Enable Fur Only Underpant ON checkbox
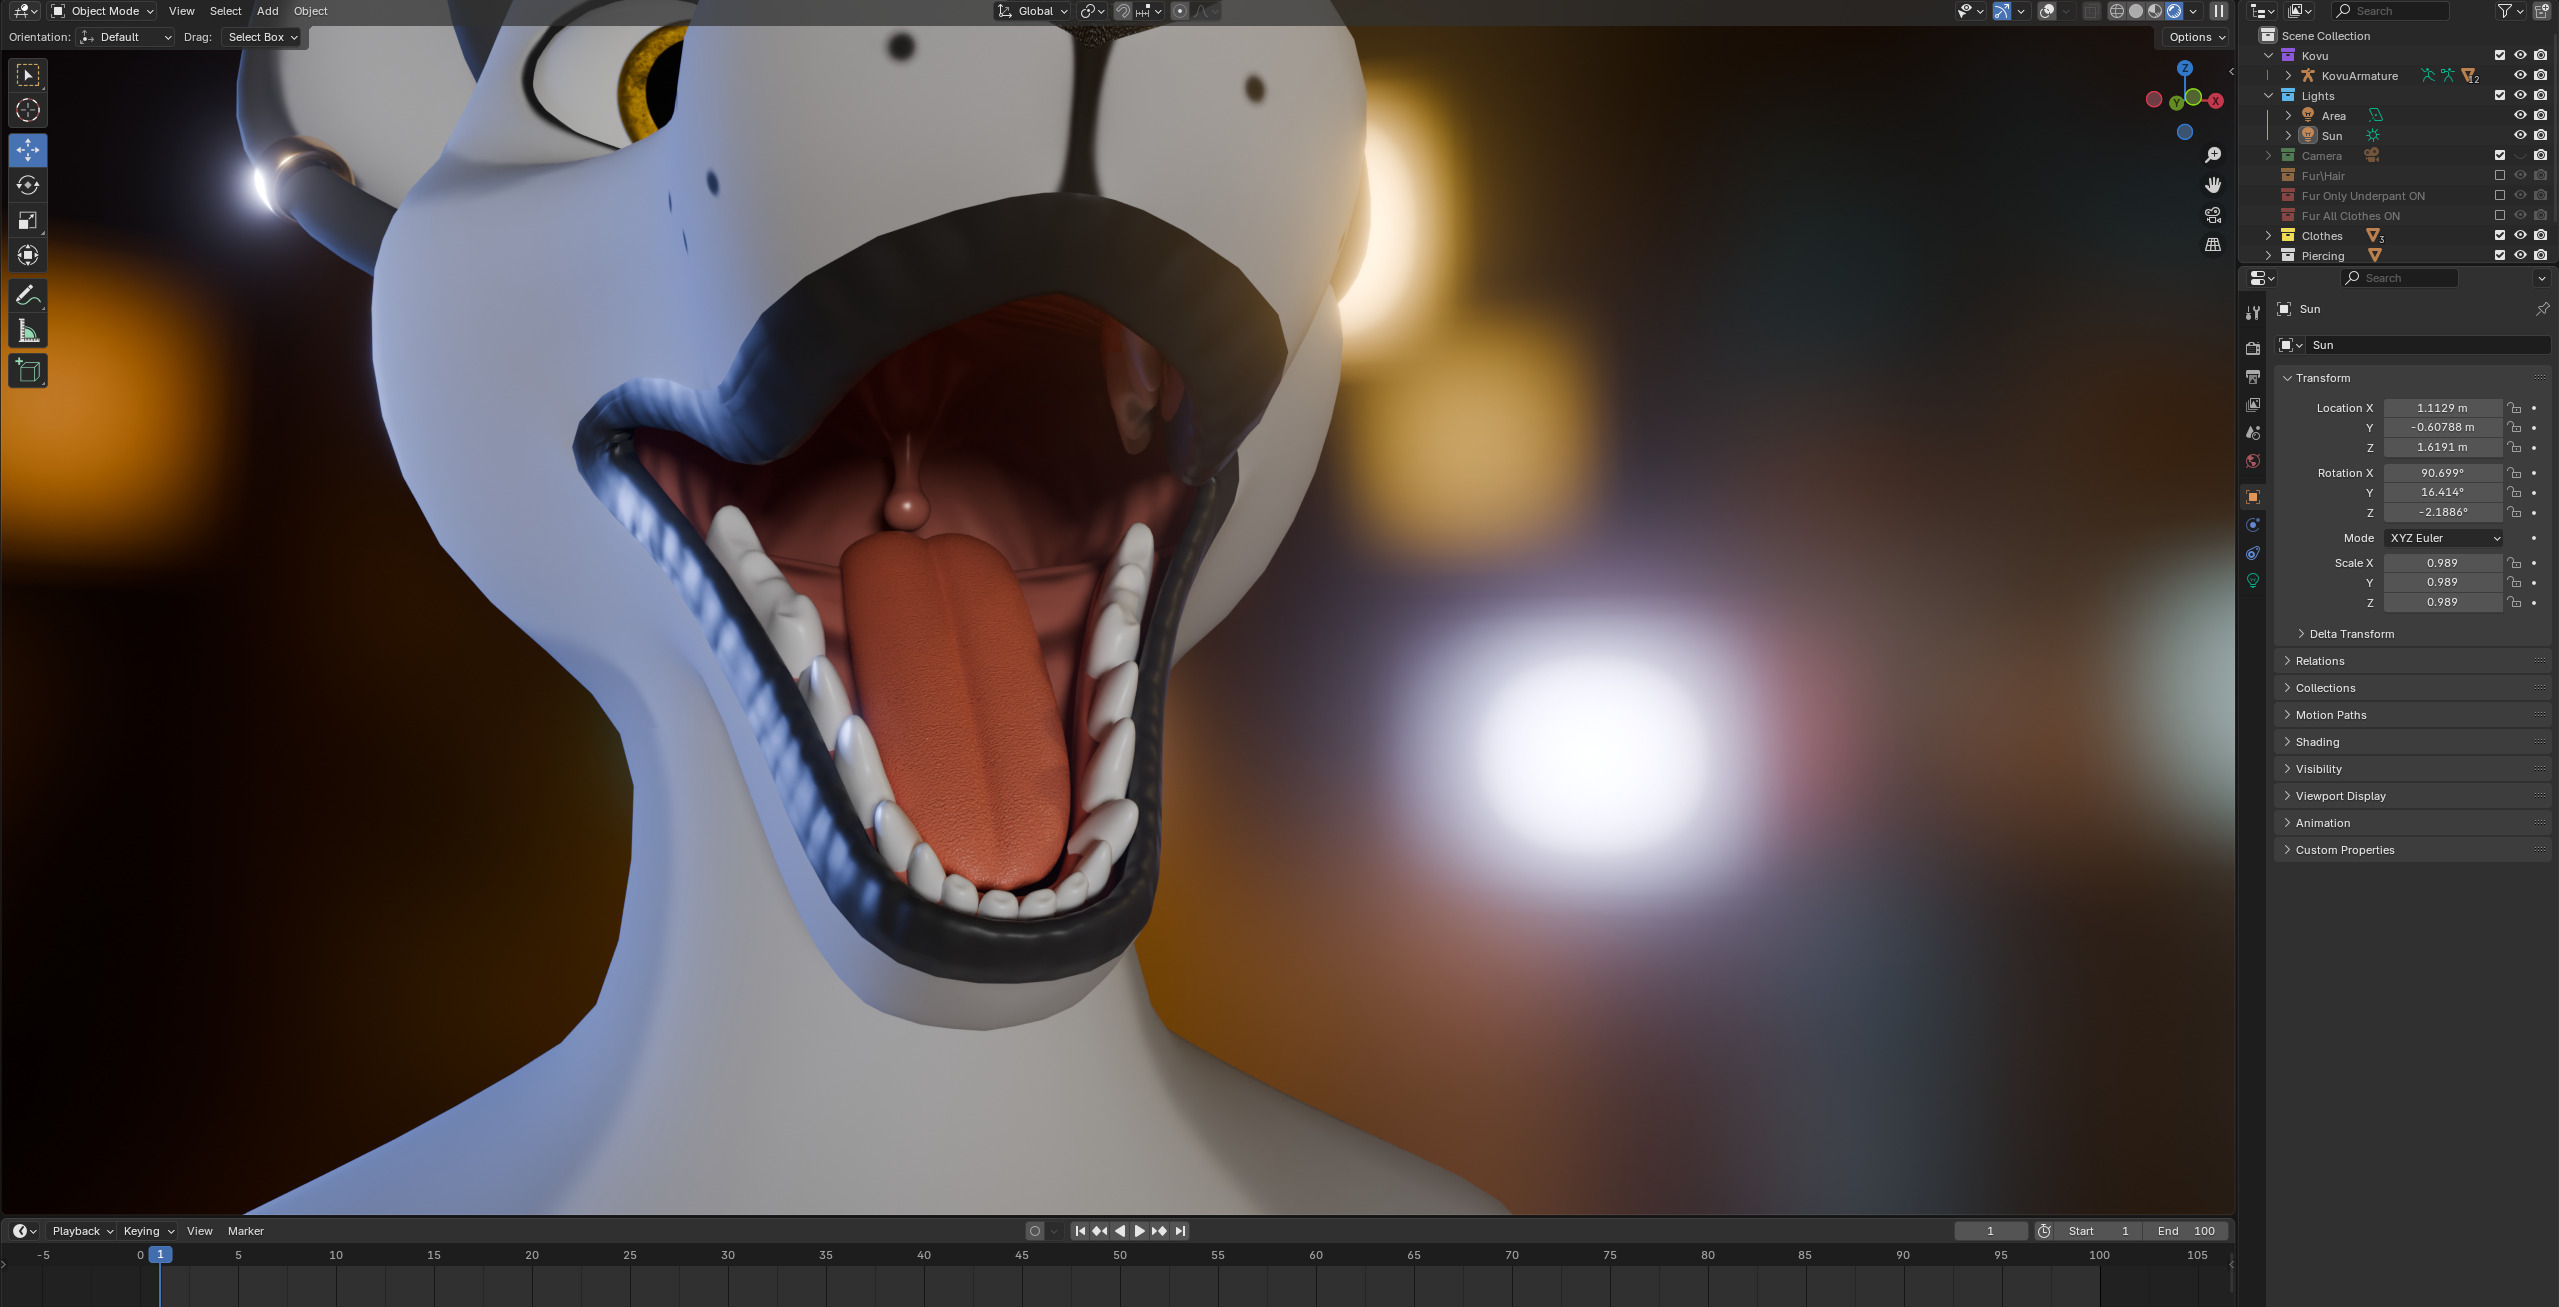This screenshot has height=1307, width=2559. click(x=2499, y=195)
